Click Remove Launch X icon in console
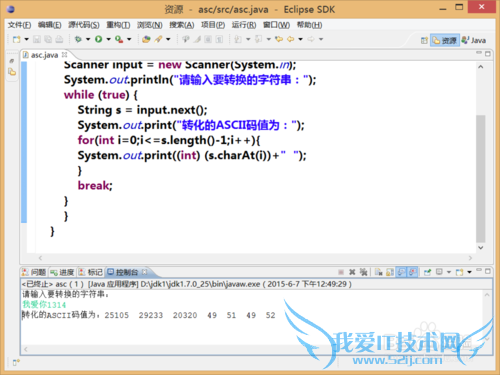Image resolution: width=500 pixels, height=375 pixels. point(352,272)
